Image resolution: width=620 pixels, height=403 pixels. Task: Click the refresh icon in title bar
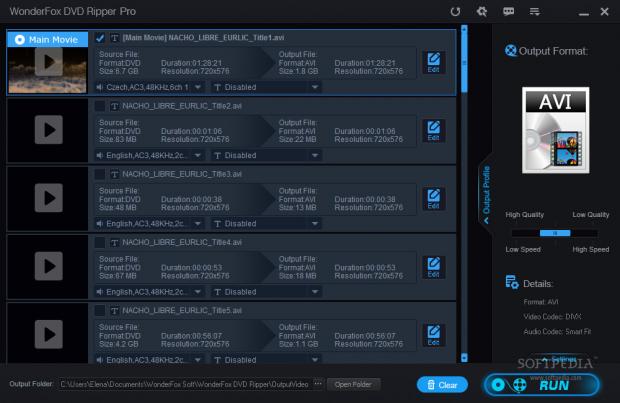455,11
